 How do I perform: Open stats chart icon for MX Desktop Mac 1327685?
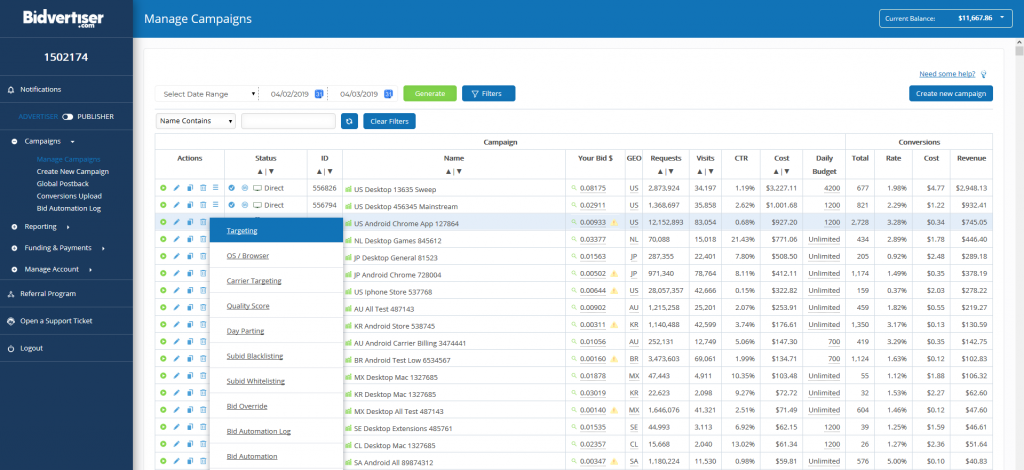(348, 376)
